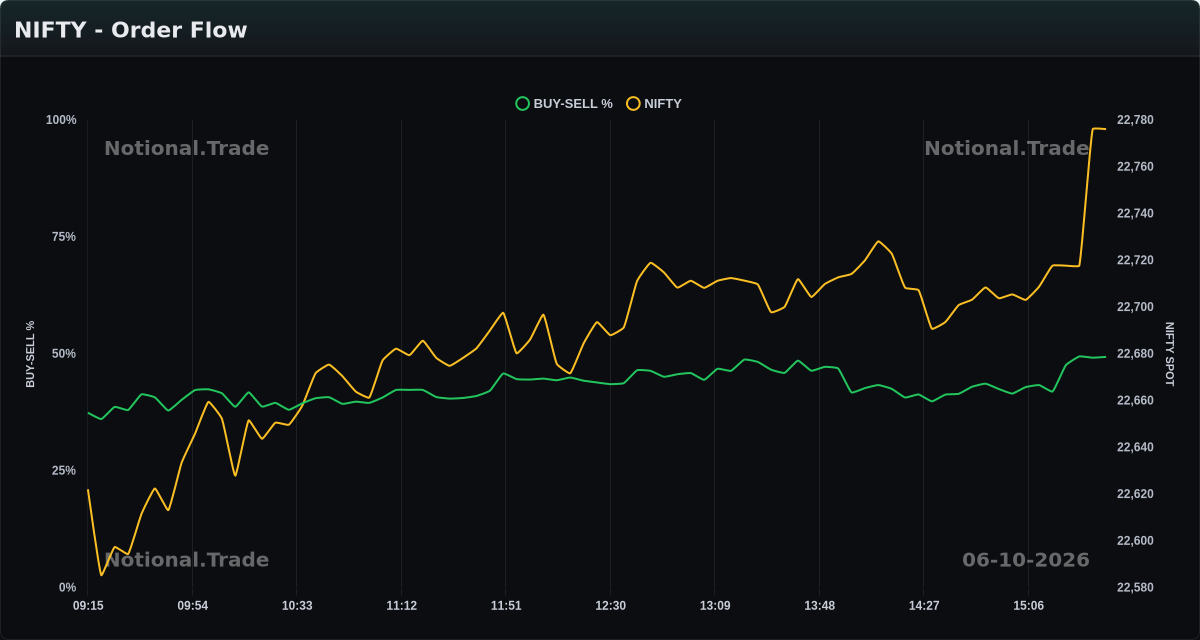Click the 75% left axis label
This screenshot has width=1200, height=640.
click(x=64, y=237)
